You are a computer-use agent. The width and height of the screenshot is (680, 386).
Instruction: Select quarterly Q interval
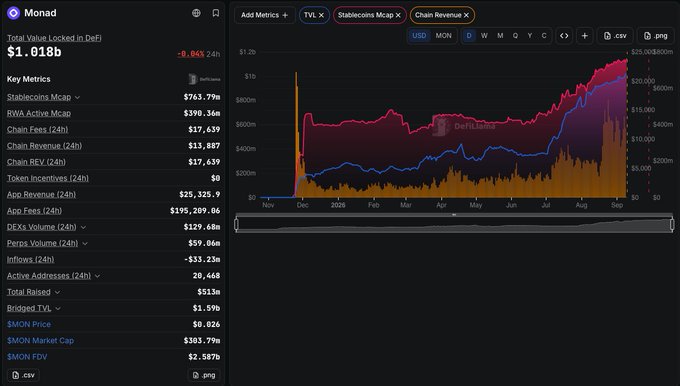point(515,36)
